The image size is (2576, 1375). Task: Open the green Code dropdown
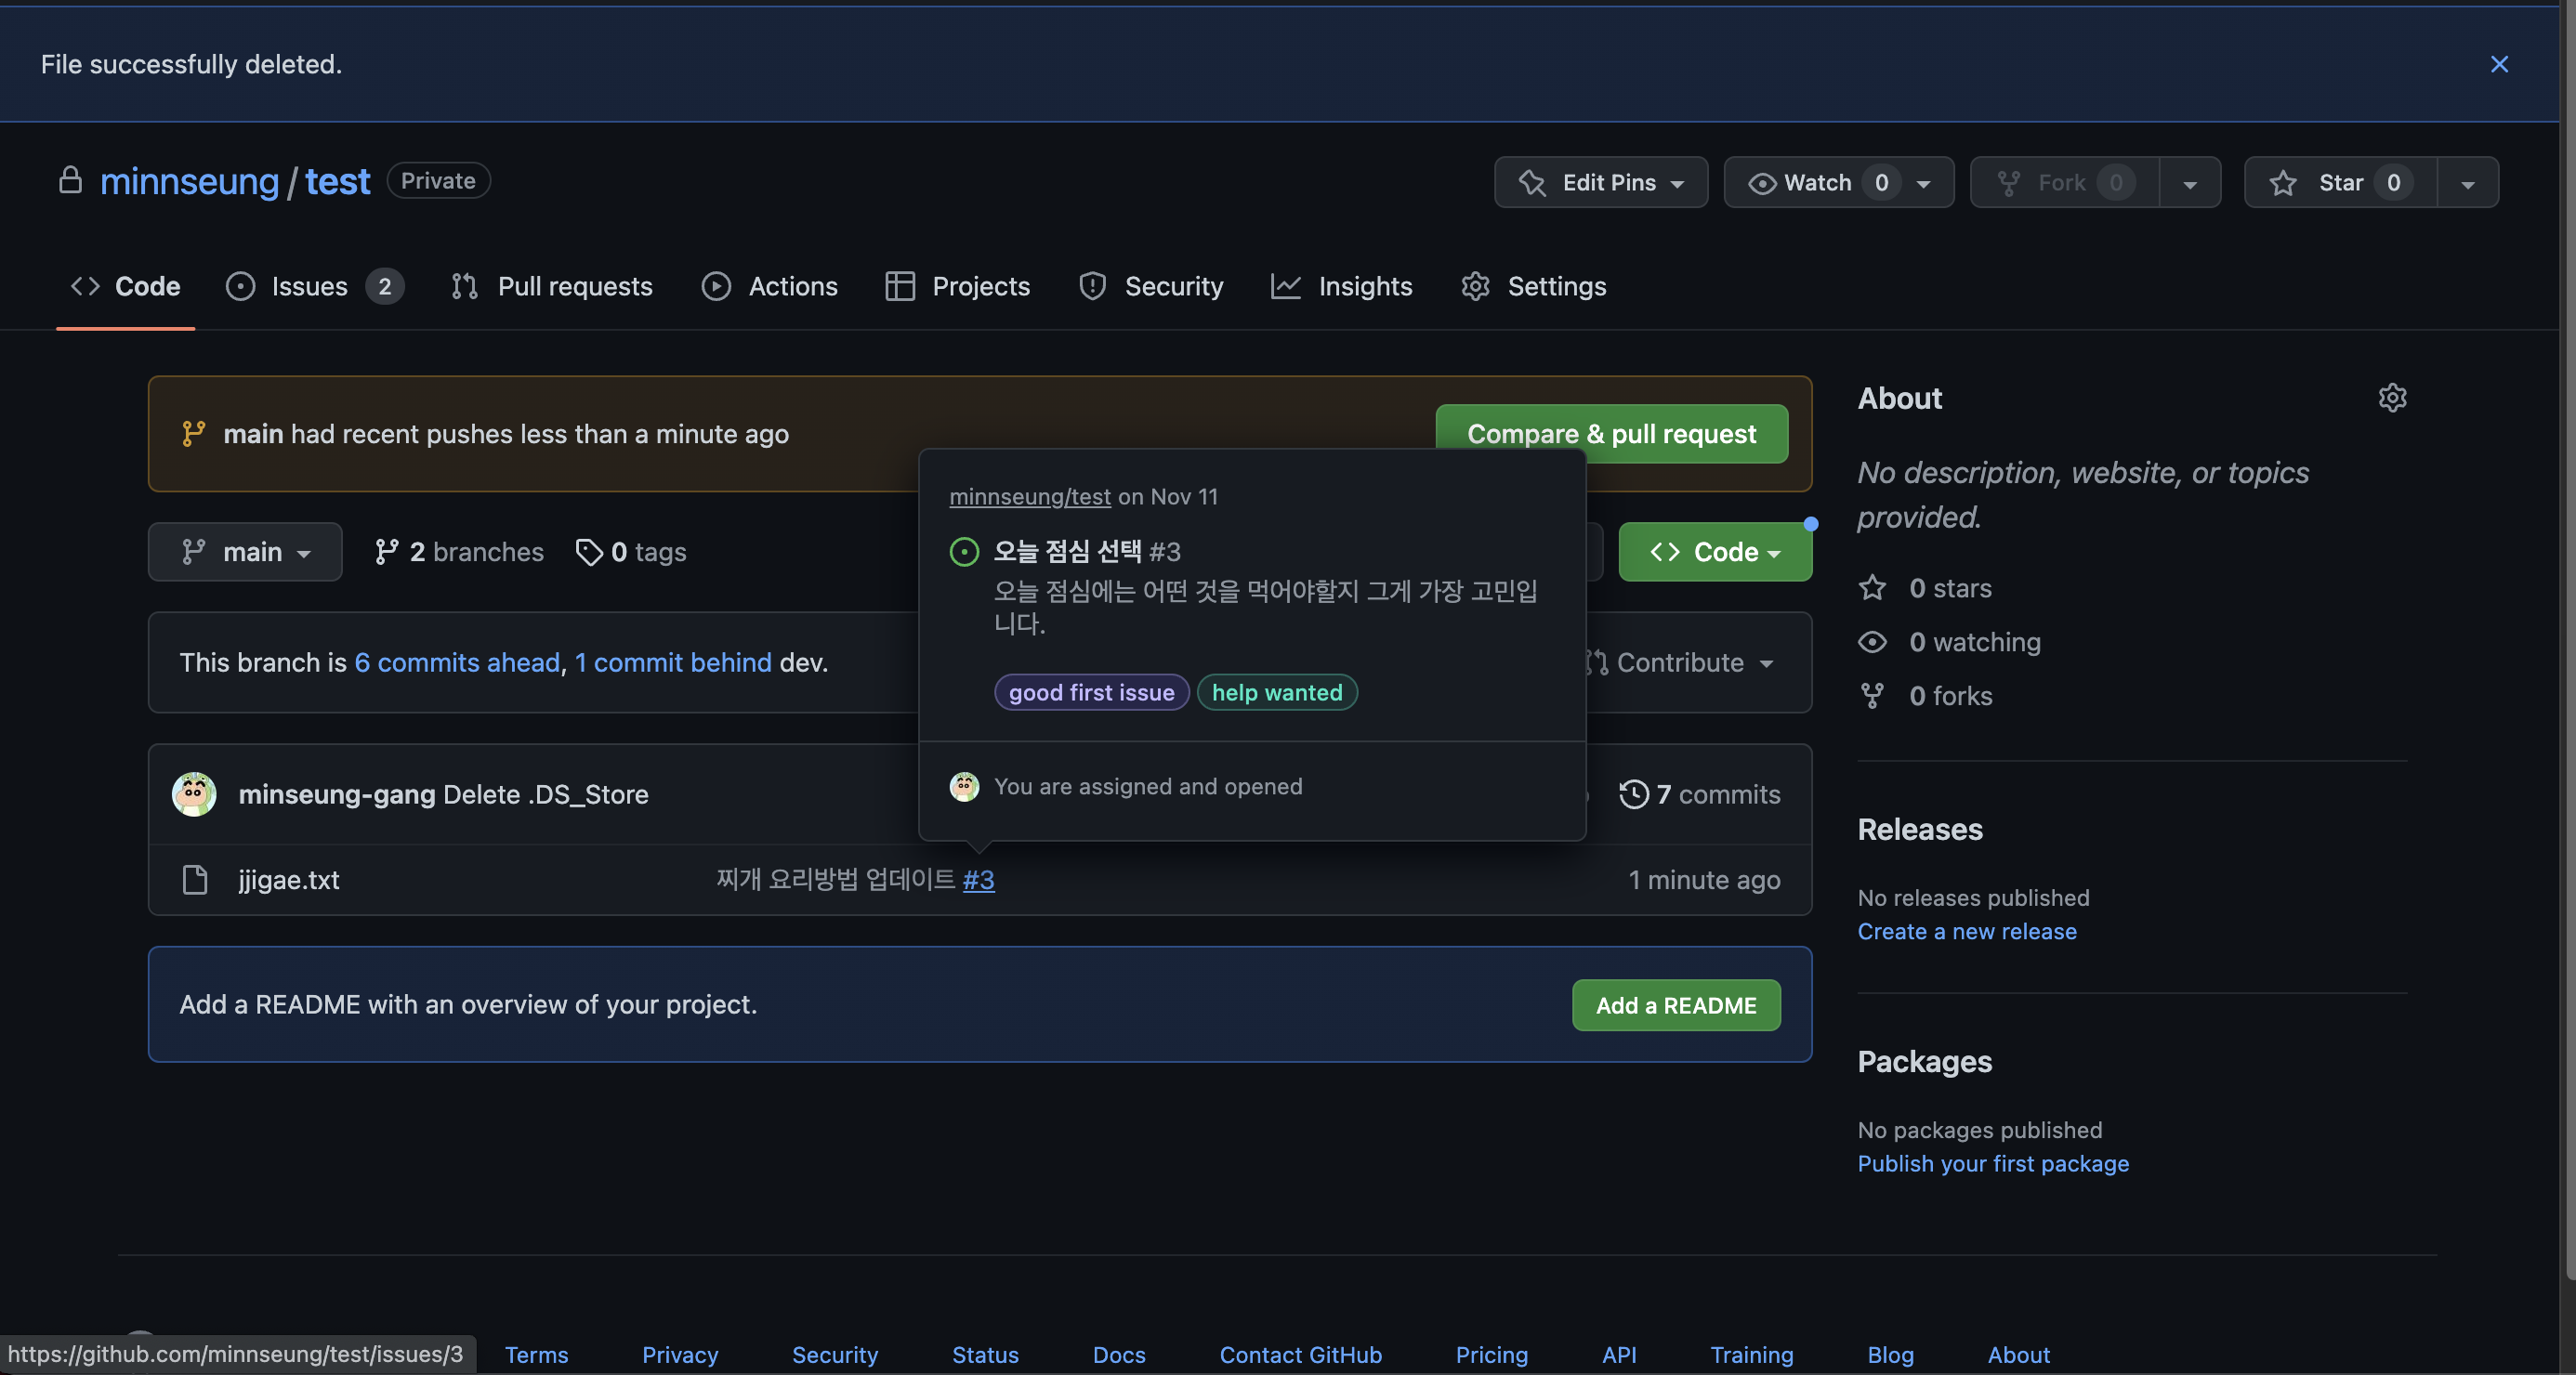pos(1714,552)
